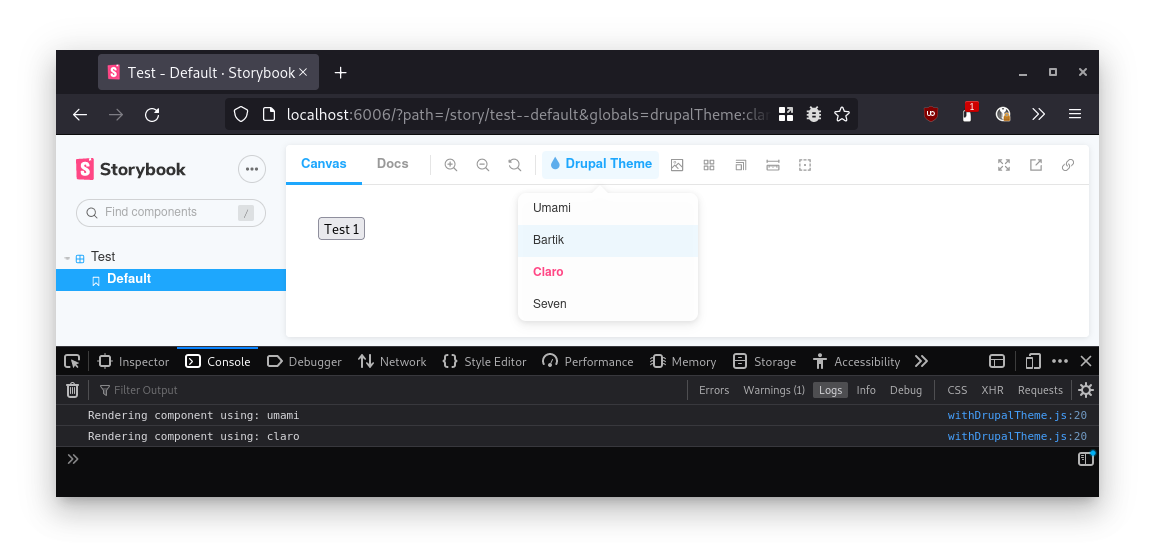Open the Drupal Theme toolbar menu
Image resolution: width=1155 pixels, height=559 pixels.
[x=600, y=164]
